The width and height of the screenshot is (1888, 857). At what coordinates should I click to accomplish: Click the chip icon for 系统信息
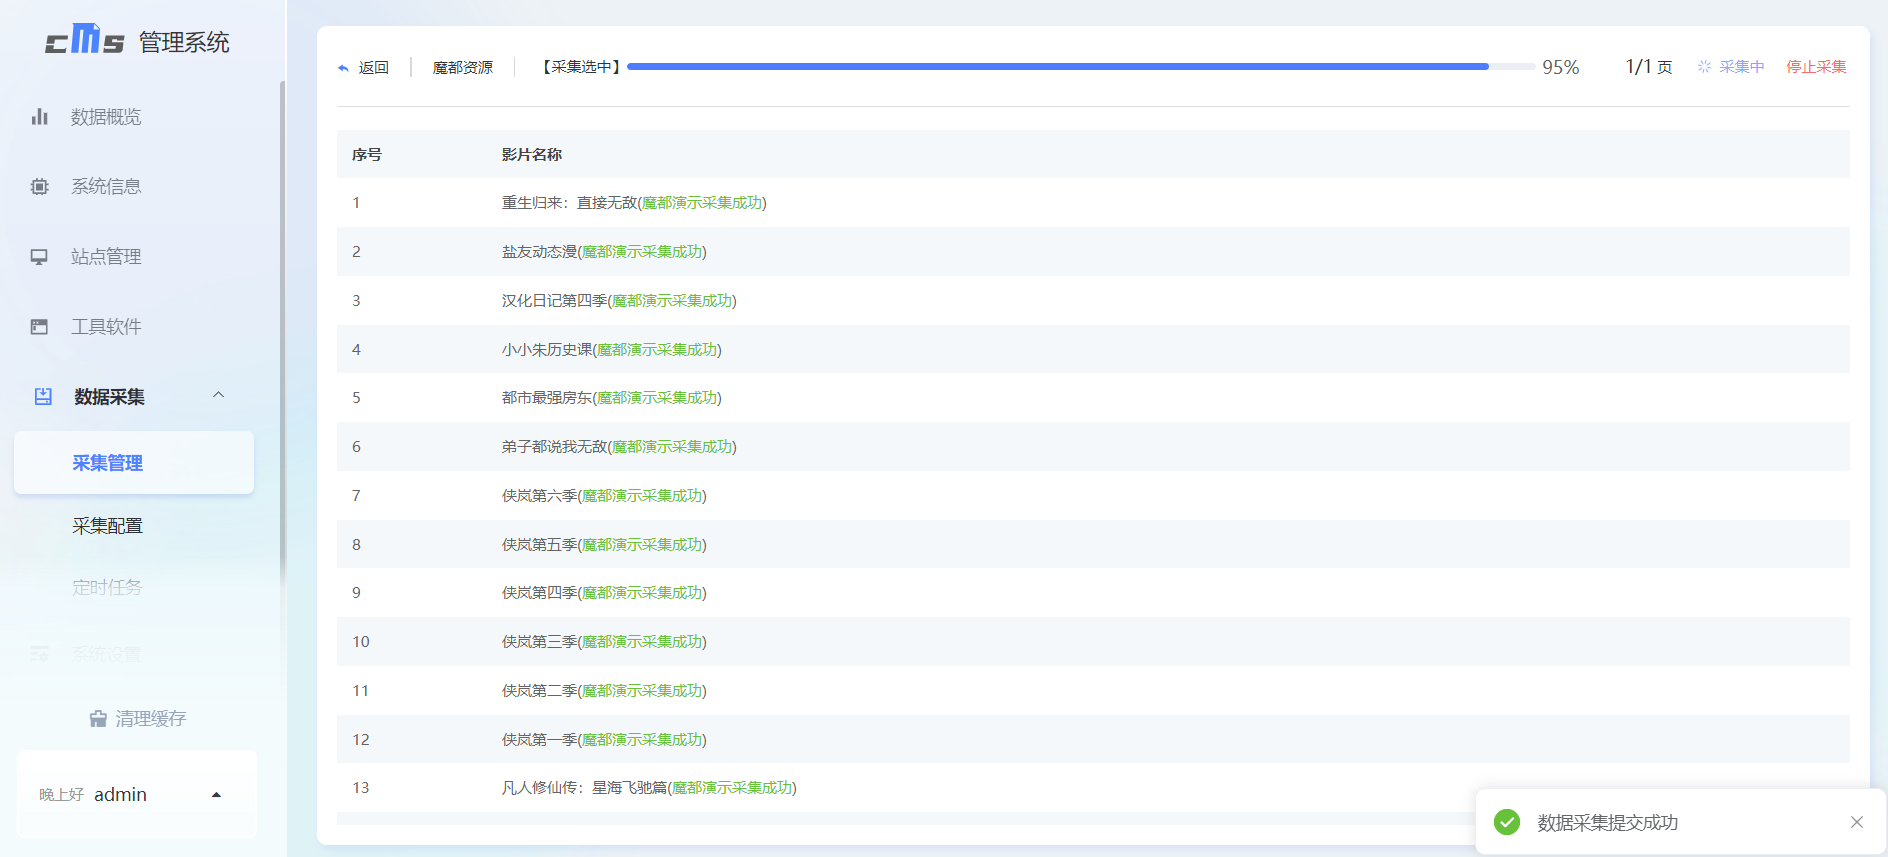(x=40, y=187)
